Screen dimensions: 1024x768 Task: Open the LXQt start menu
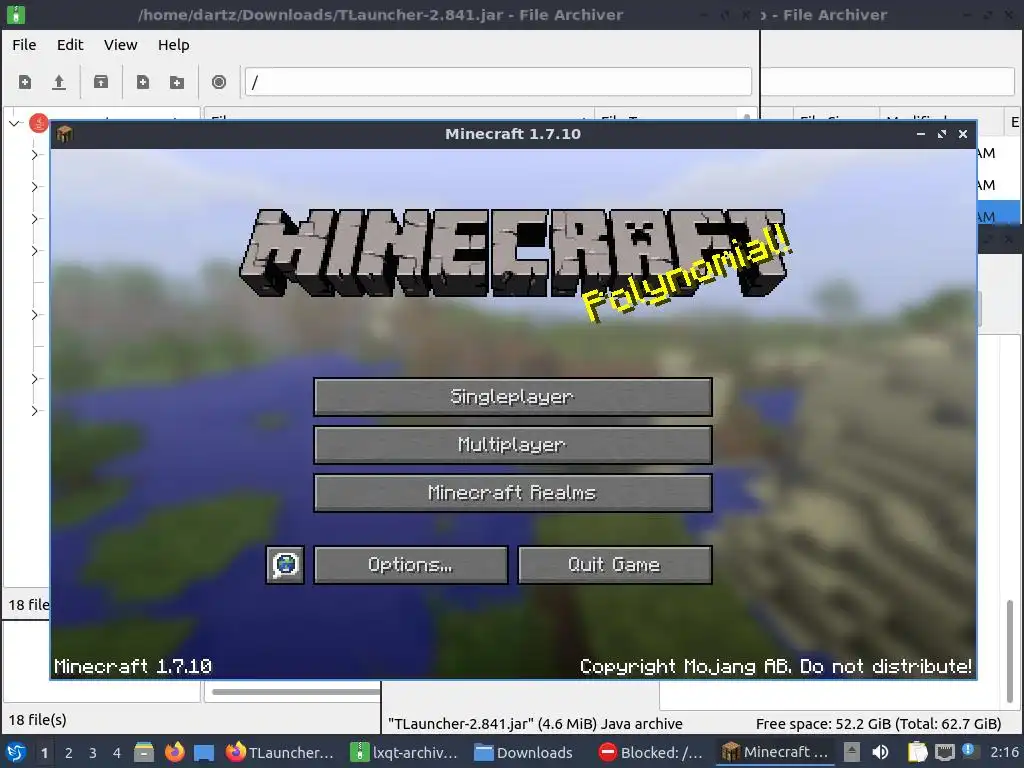point(16,752)
